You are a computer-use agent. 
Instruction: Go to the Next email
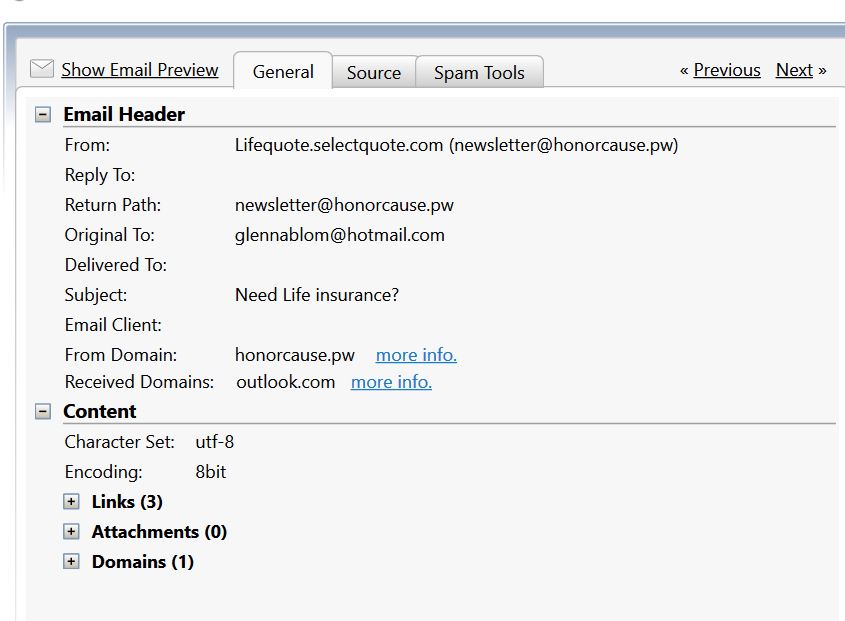794,70
